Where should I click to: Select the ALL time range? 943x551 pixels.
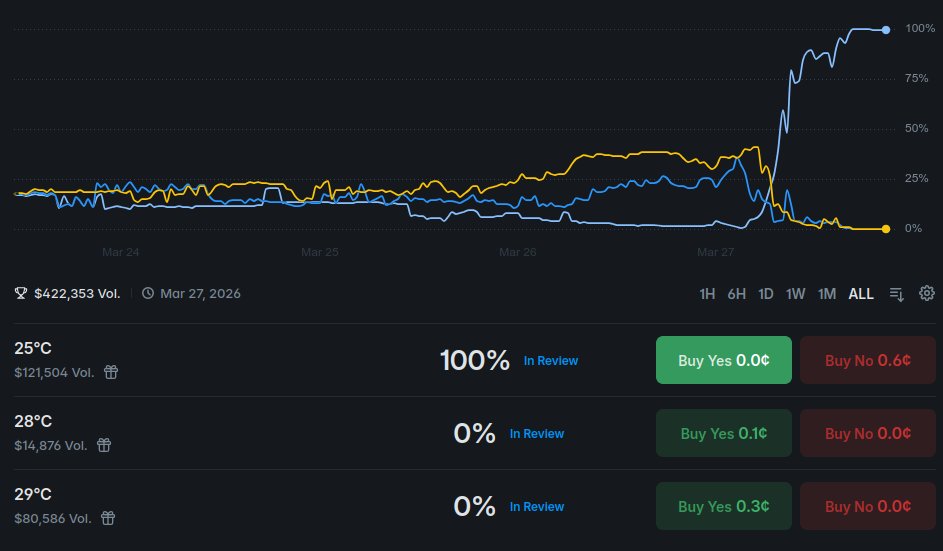point(861,293)
